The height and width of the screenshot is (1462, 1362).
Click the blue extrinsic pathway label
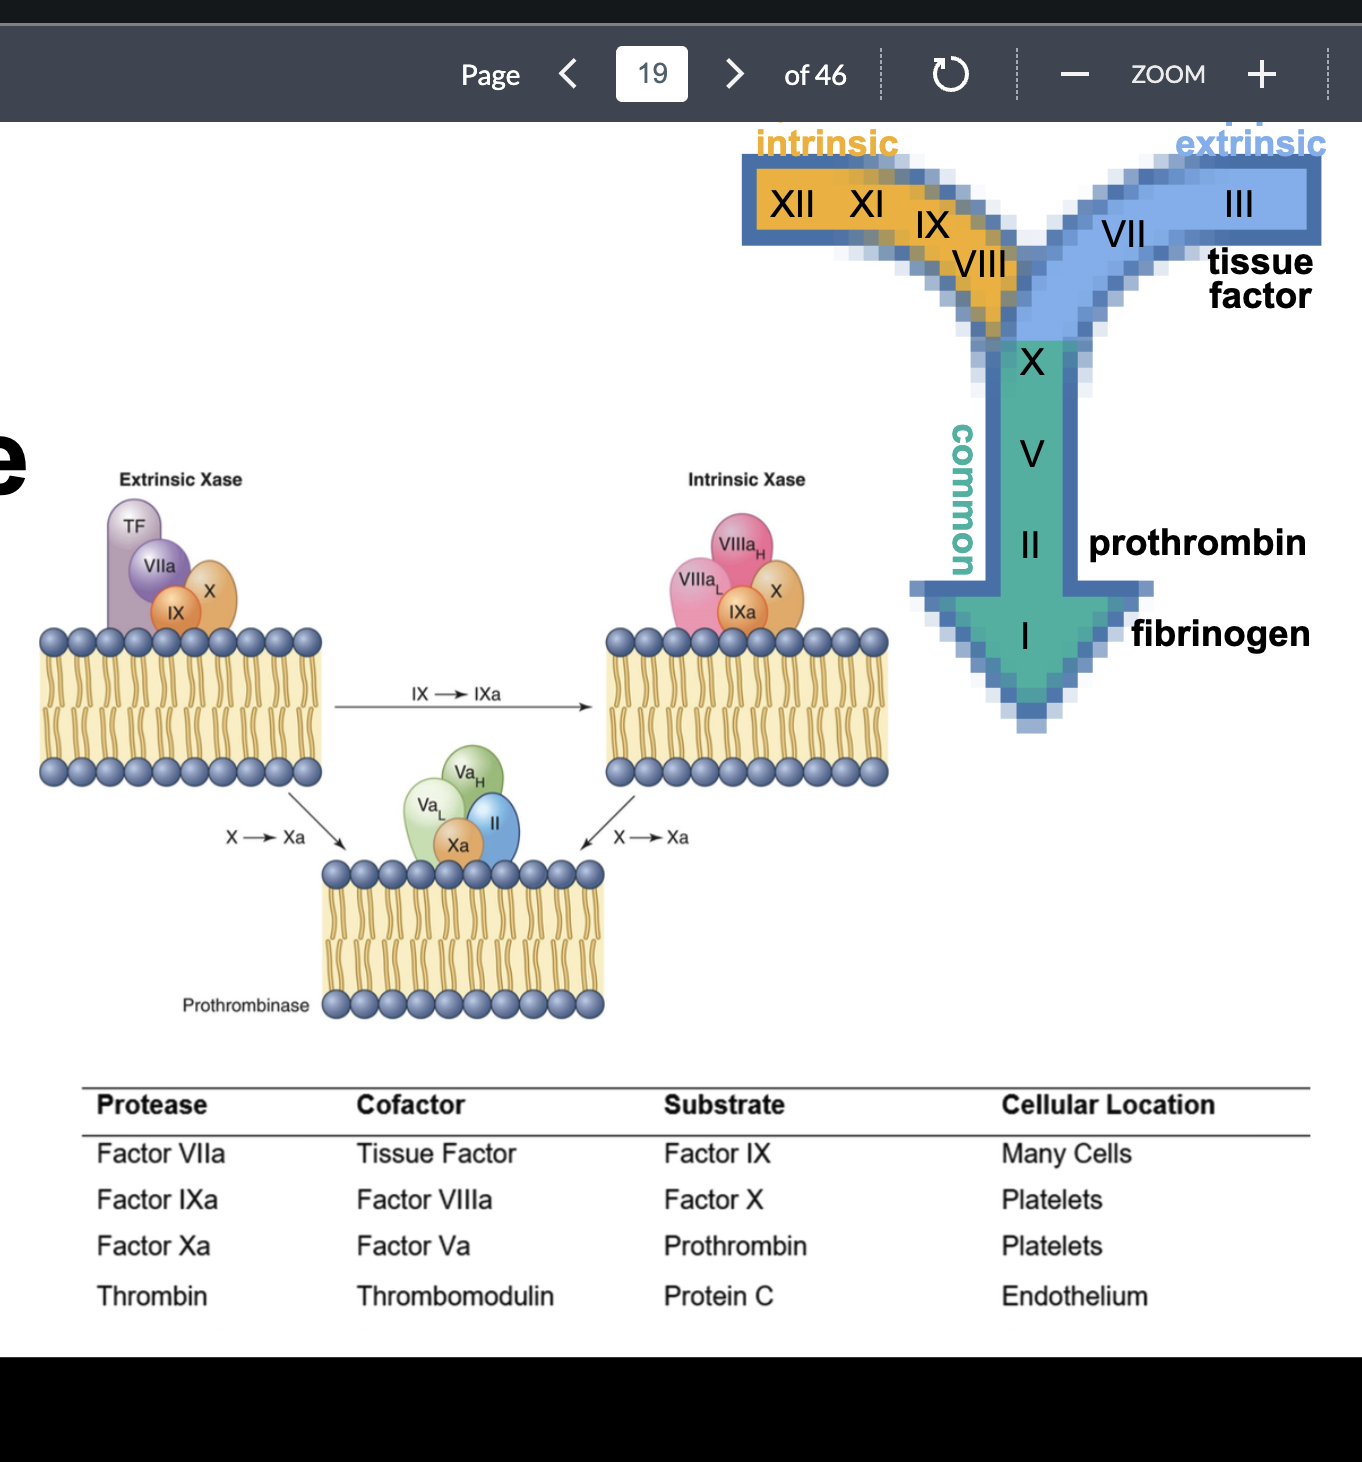pyautogui.click(x=1251, y=143)
